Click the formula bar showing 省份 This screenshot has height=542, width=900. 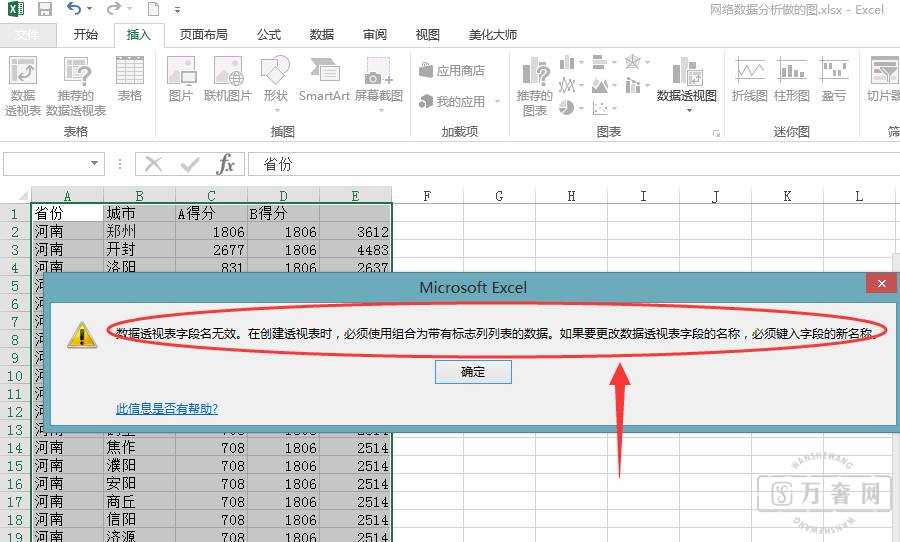click(574, 164)
